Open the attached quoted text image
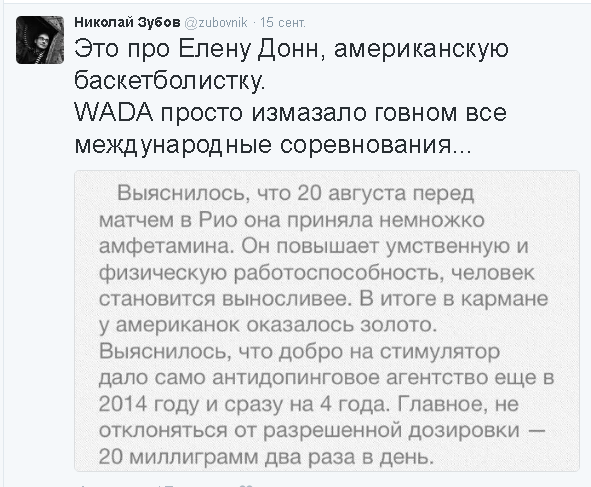This screenshot has height=487, width=591. [x=327, y=321]
